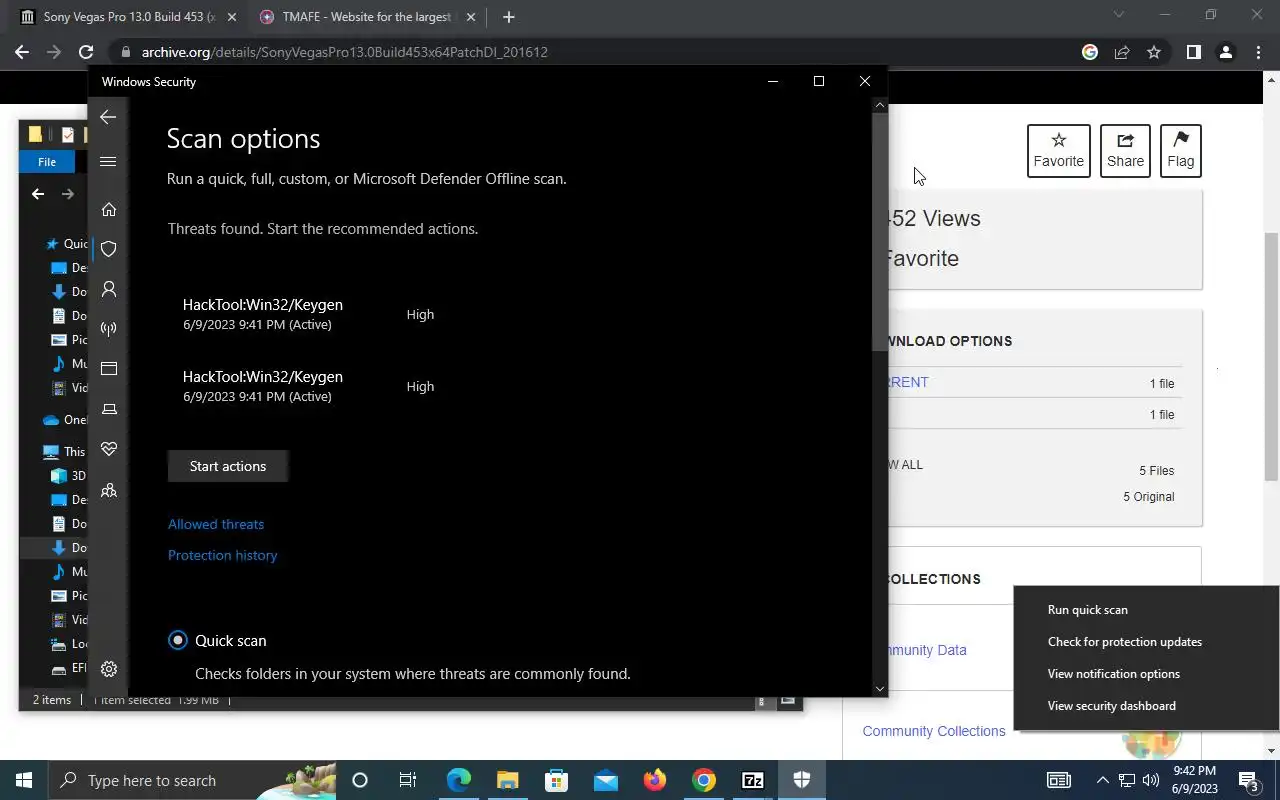Open volume control in system tray
The width and height of the screenshot is (1280, 800).
(1150, 780)
